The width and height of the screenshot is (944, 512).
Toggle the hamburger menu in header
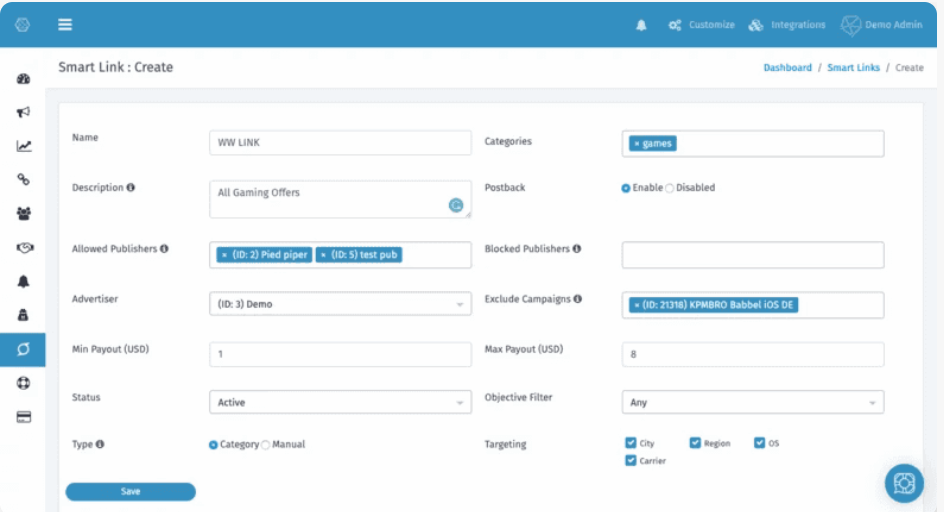(x=65, y=25)
